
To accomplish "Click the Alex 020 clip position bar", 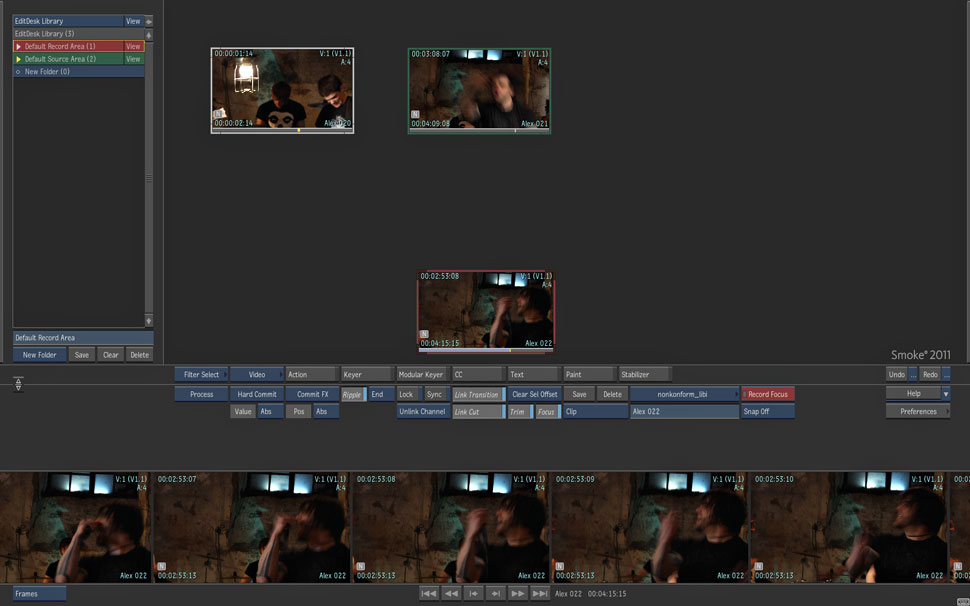I will [x=282, y=131].
